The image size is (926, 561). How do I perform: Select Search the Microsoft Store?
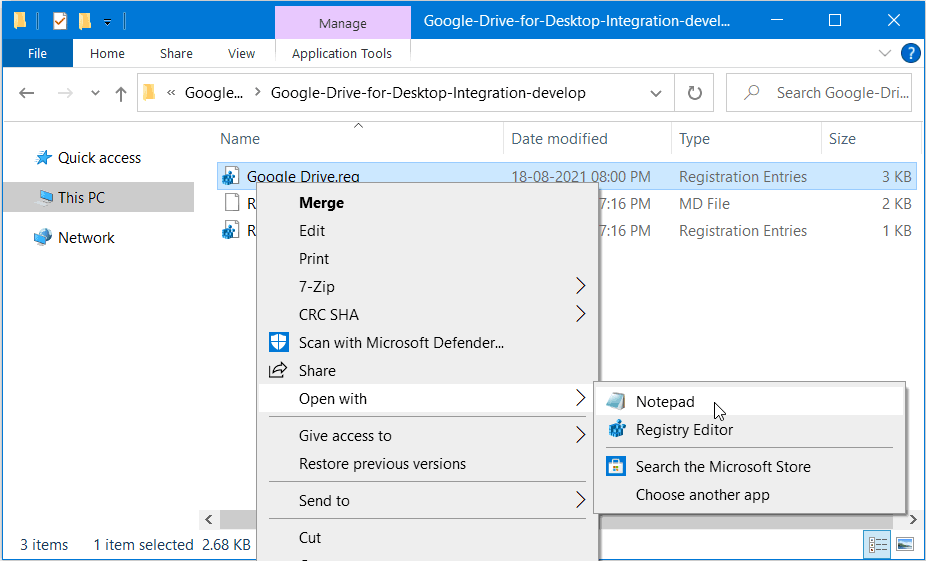tap(749, 467)
